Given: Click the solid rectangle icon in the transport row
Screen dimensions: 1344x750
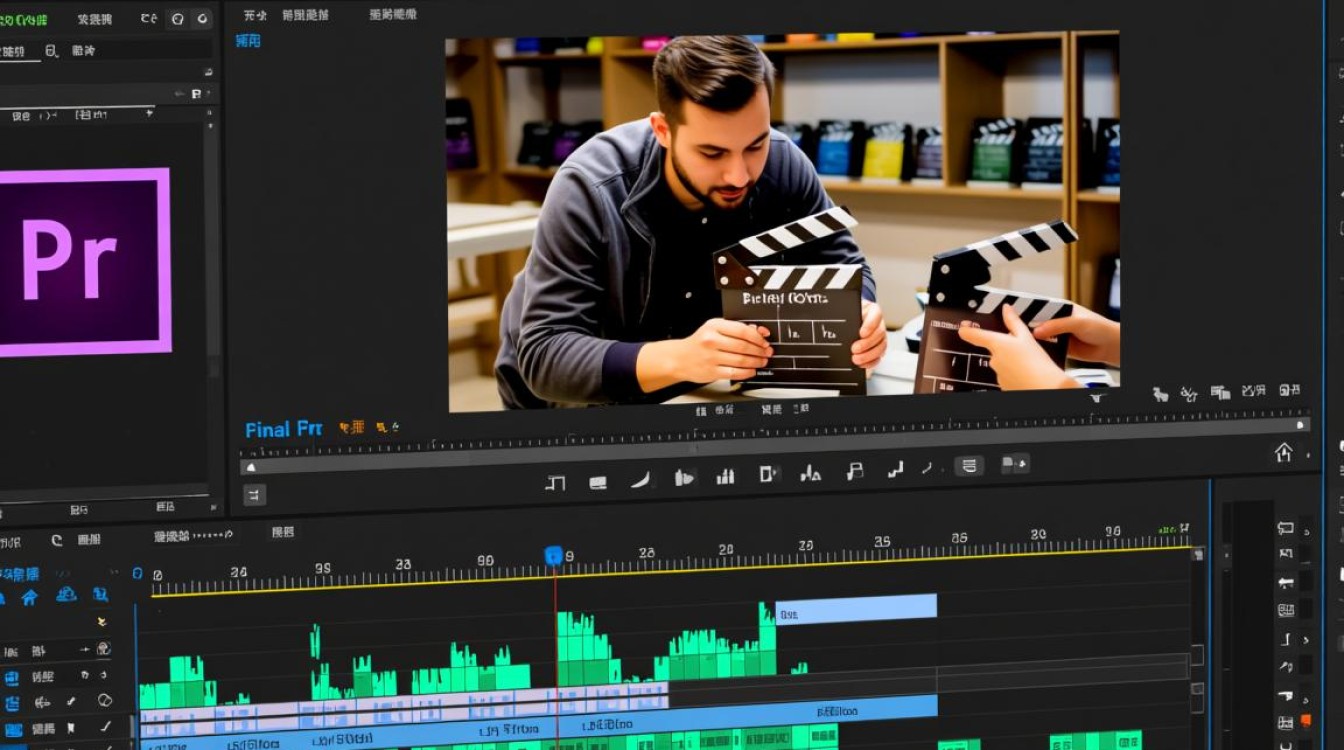Looking at the screenshot, I should point(598,482).
